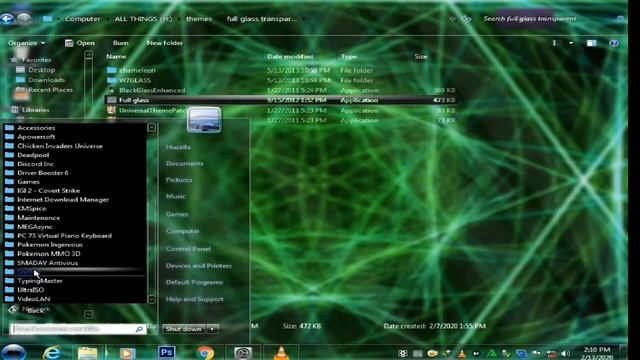Open Google Chrome from the taskbar
The image size is (640, 360).
[x=205, y=353]
